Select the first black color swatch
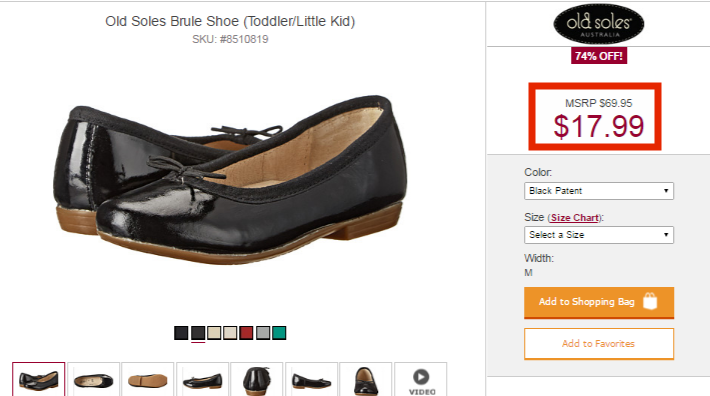 [181, 333]
